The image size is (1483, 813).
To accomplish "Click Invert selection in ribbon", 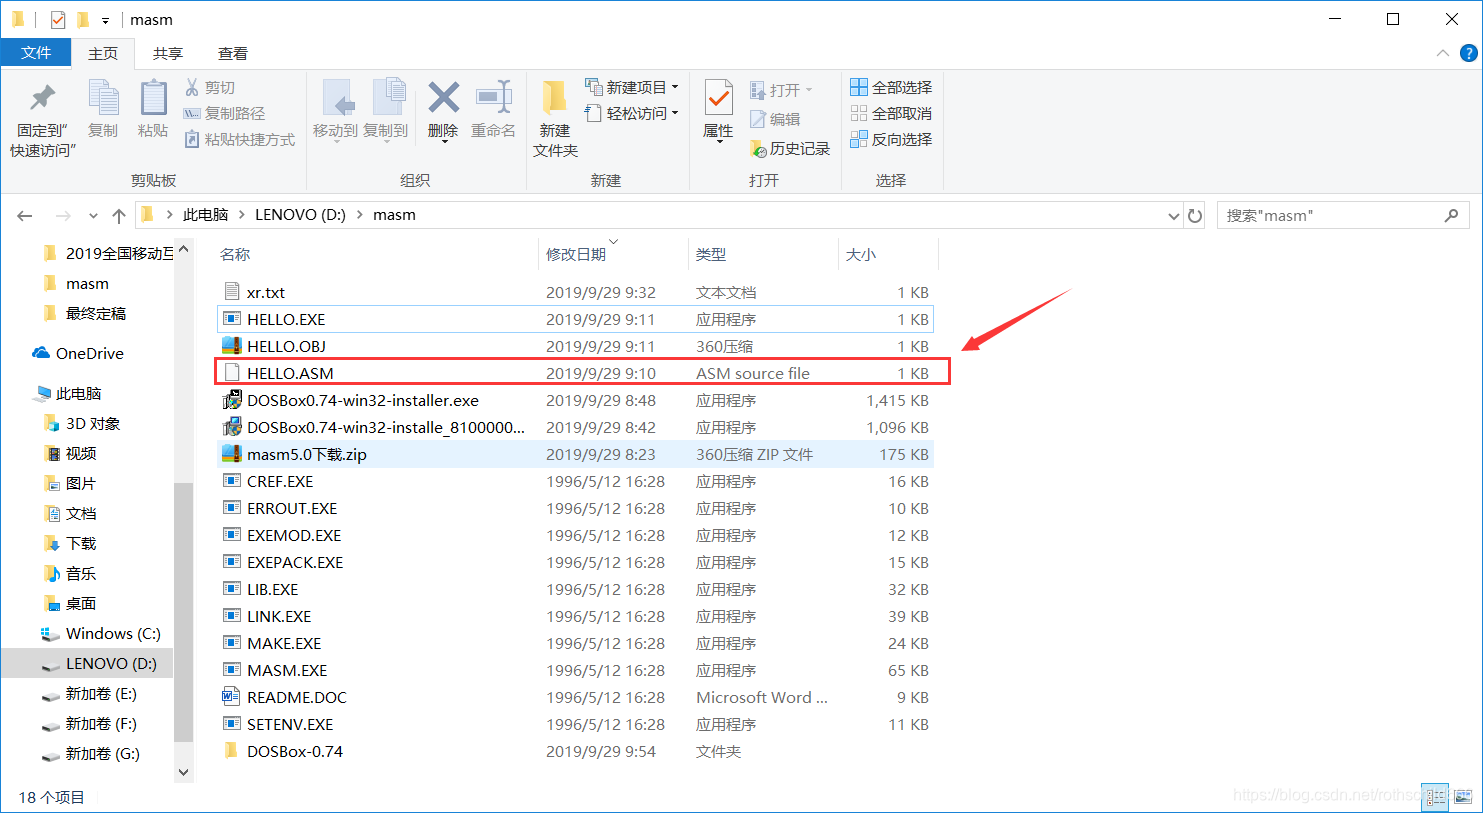I will coord(891,139).
